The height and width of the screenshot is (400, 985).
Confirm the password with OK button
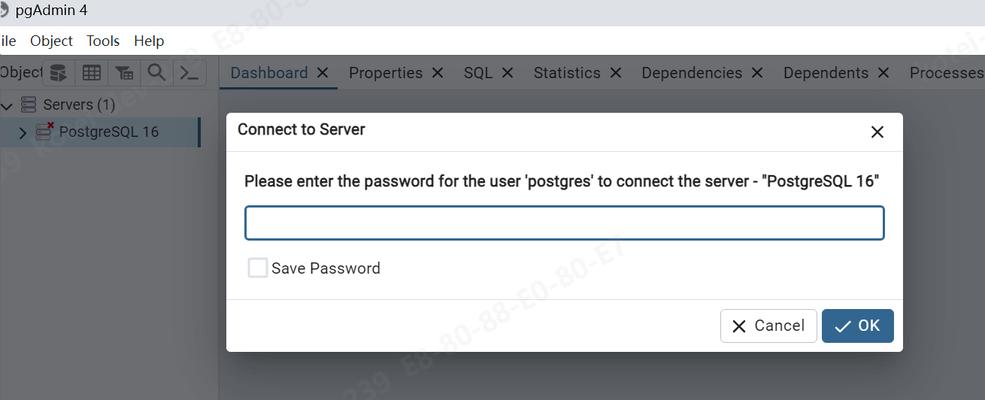(x=857, y=326)
